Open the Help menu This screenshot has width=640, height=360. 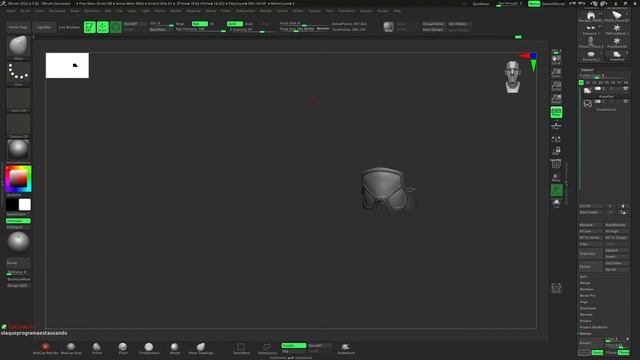coord(397,11)
